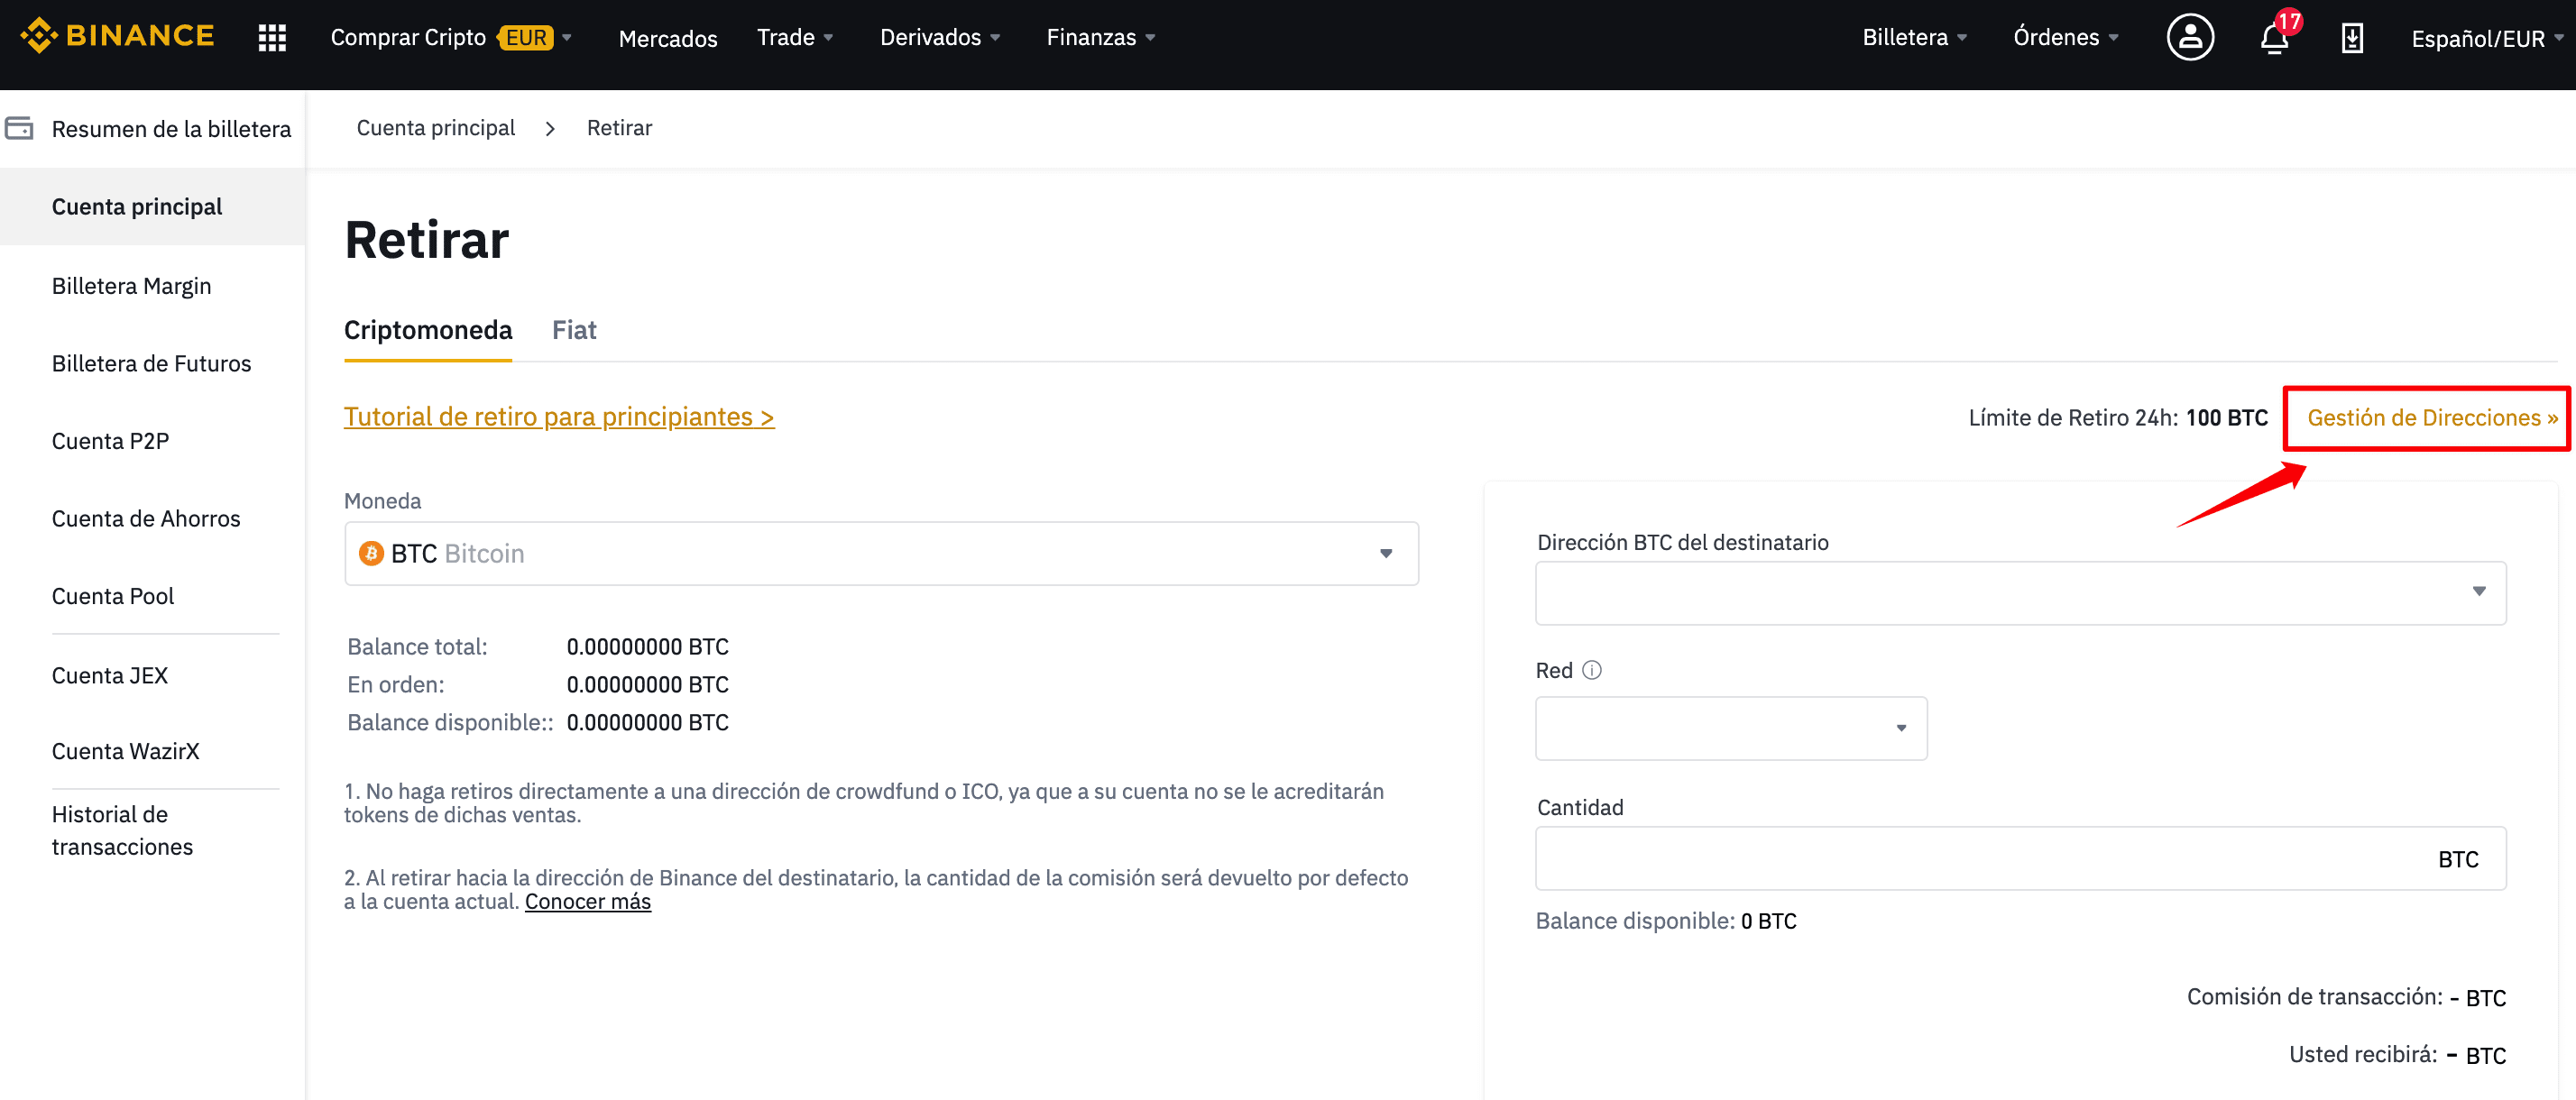Viewport: 2576px width, 1100px height.
Task: Open Historial de transacciones in the sidebar
Action: point(122,830)
